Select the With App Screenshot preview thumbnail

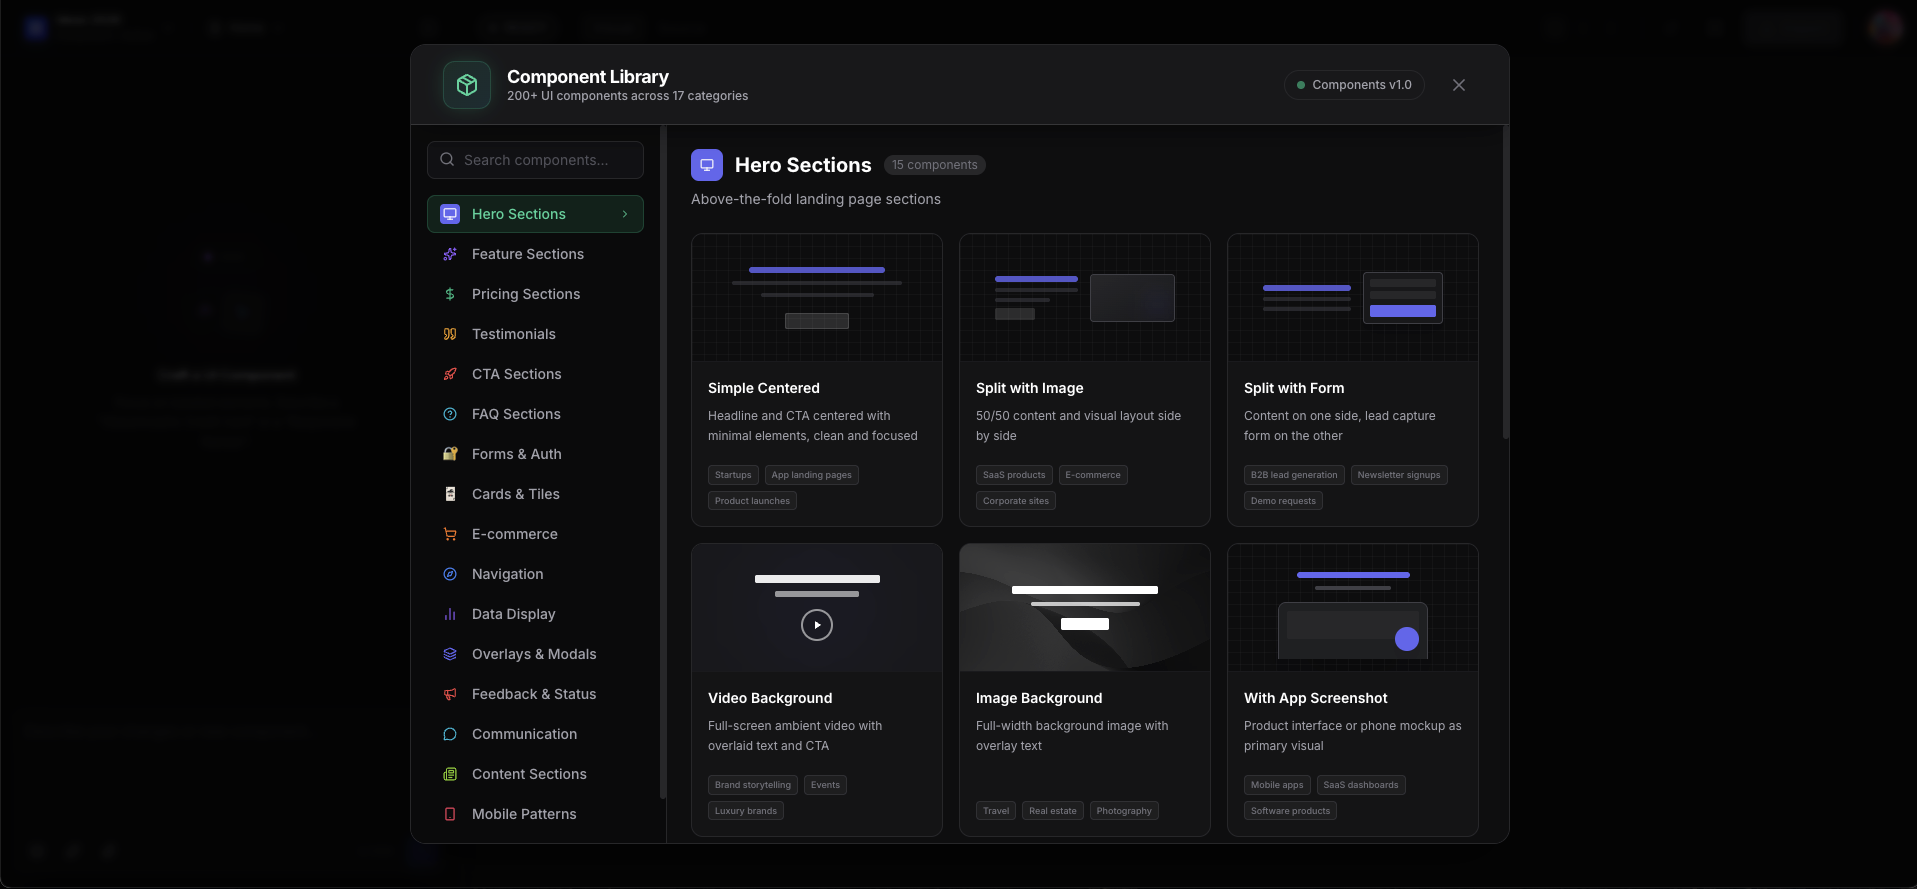[1353, 608]
